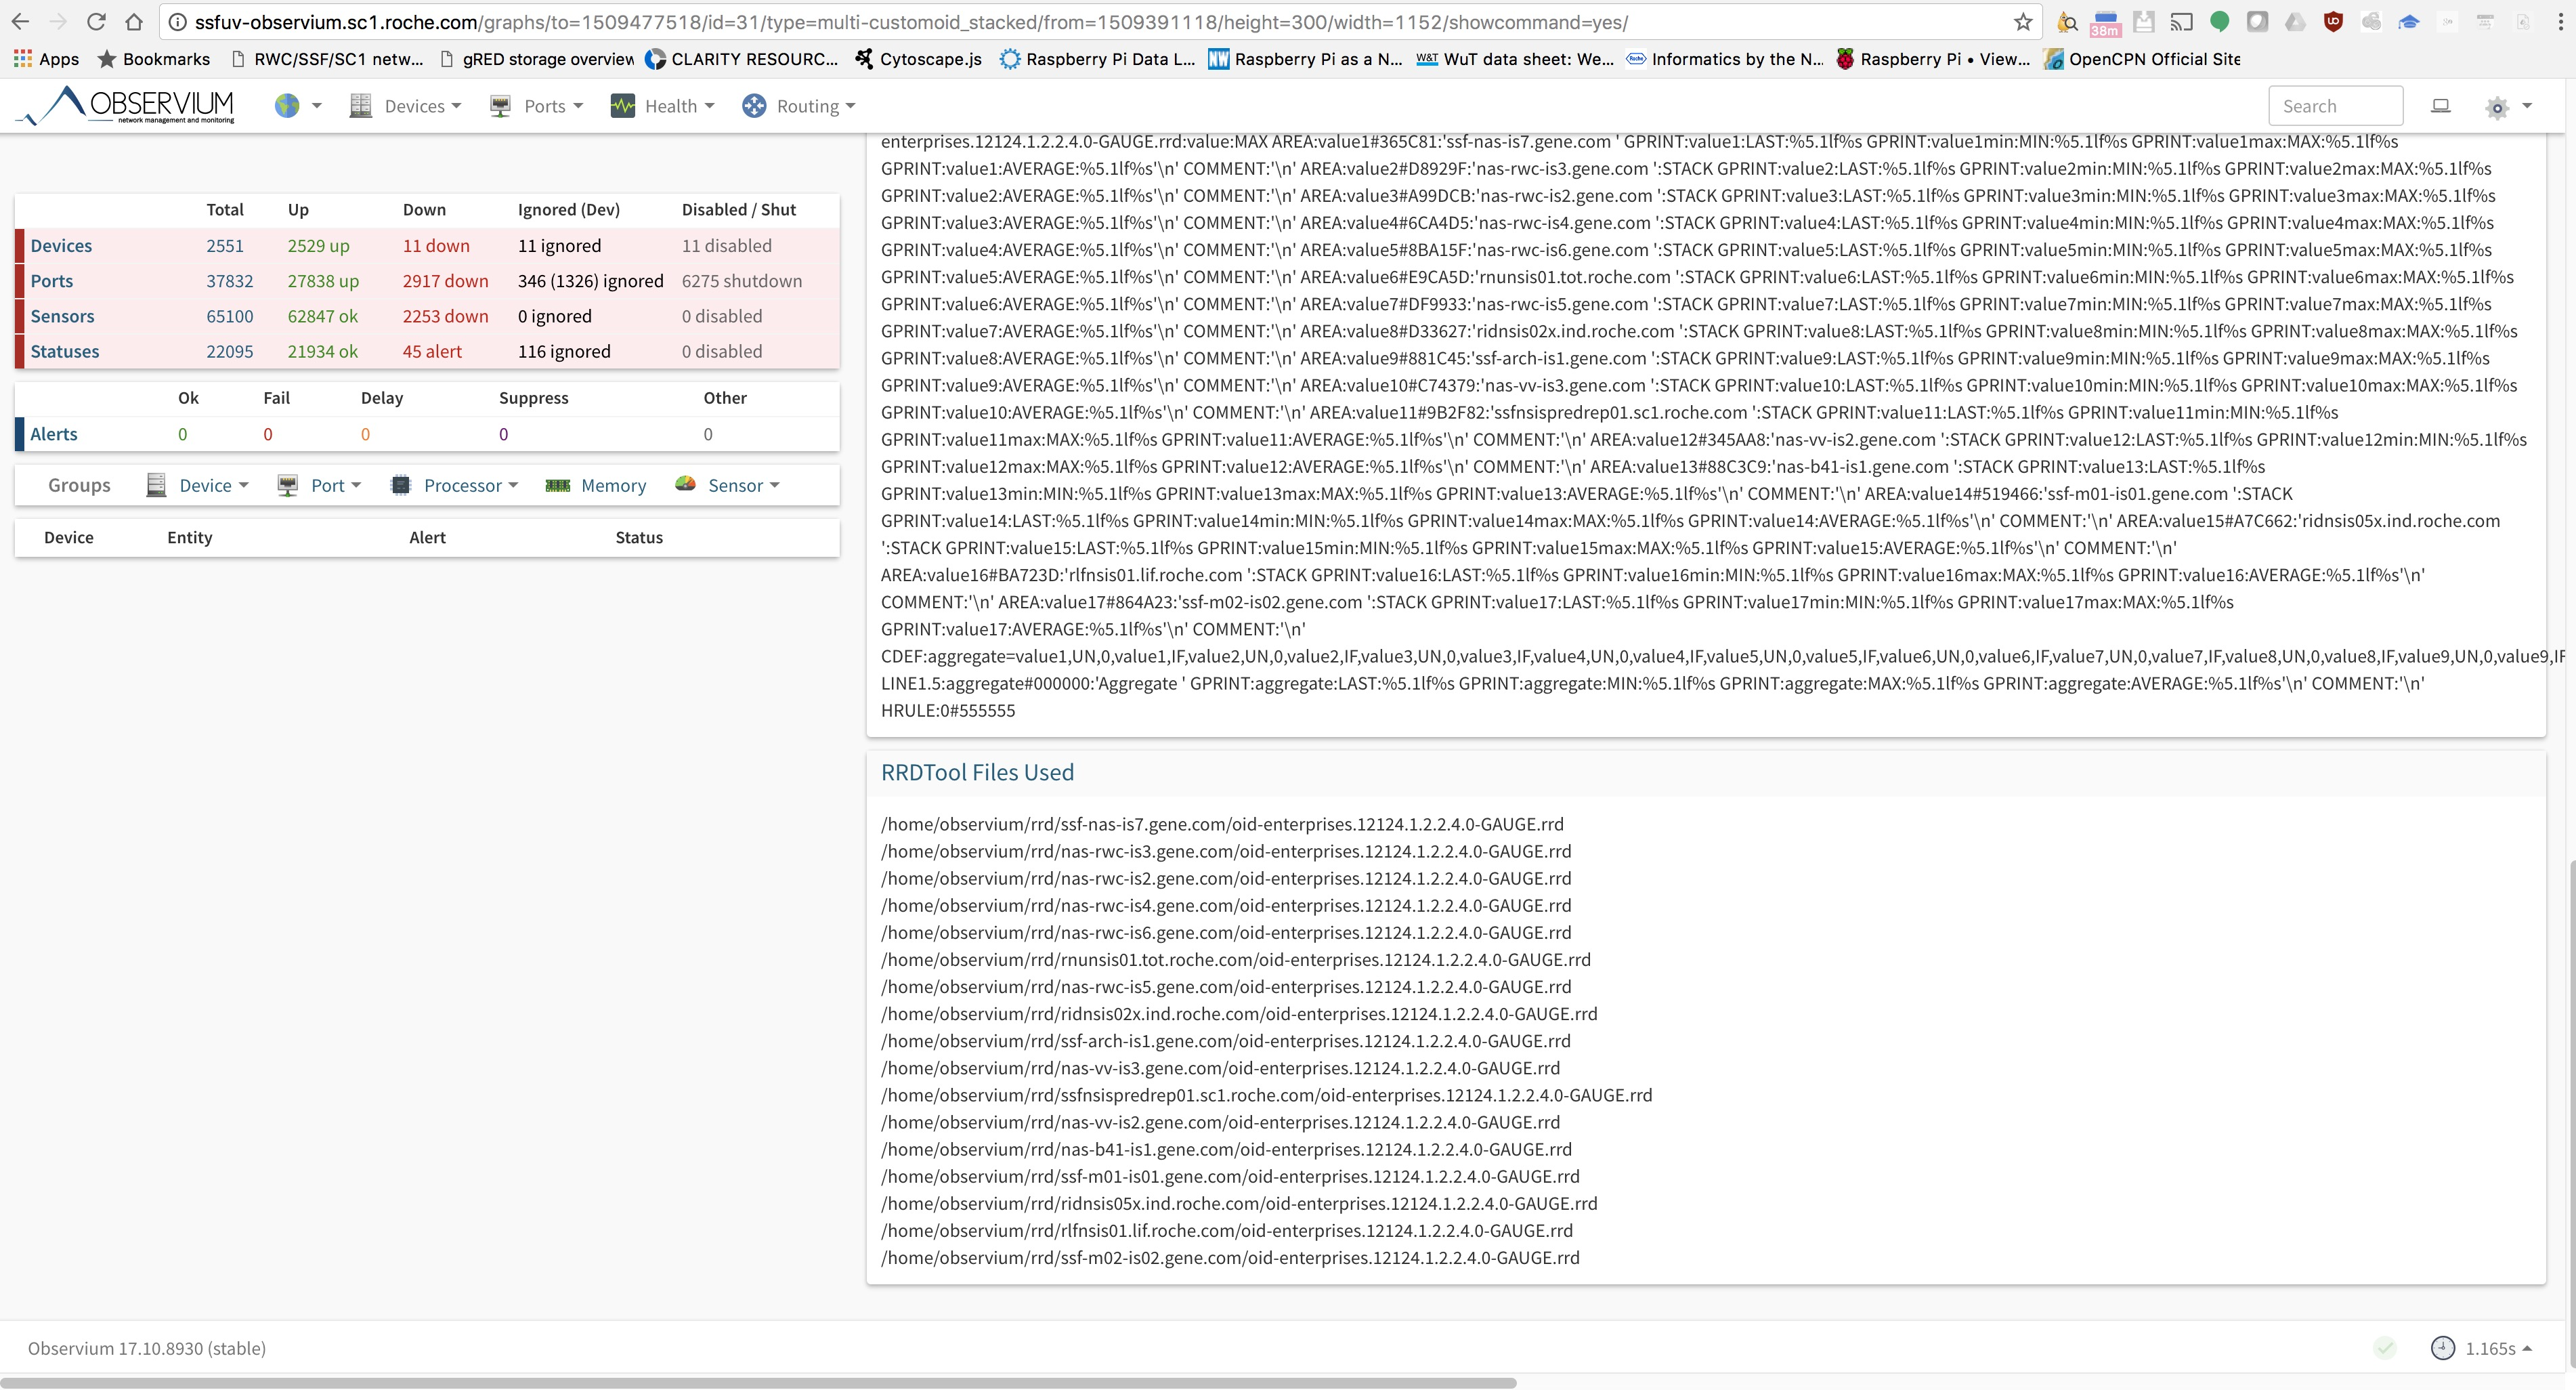Reload the page
This screenshot has height=1390, width=2576.
[96, 22]
